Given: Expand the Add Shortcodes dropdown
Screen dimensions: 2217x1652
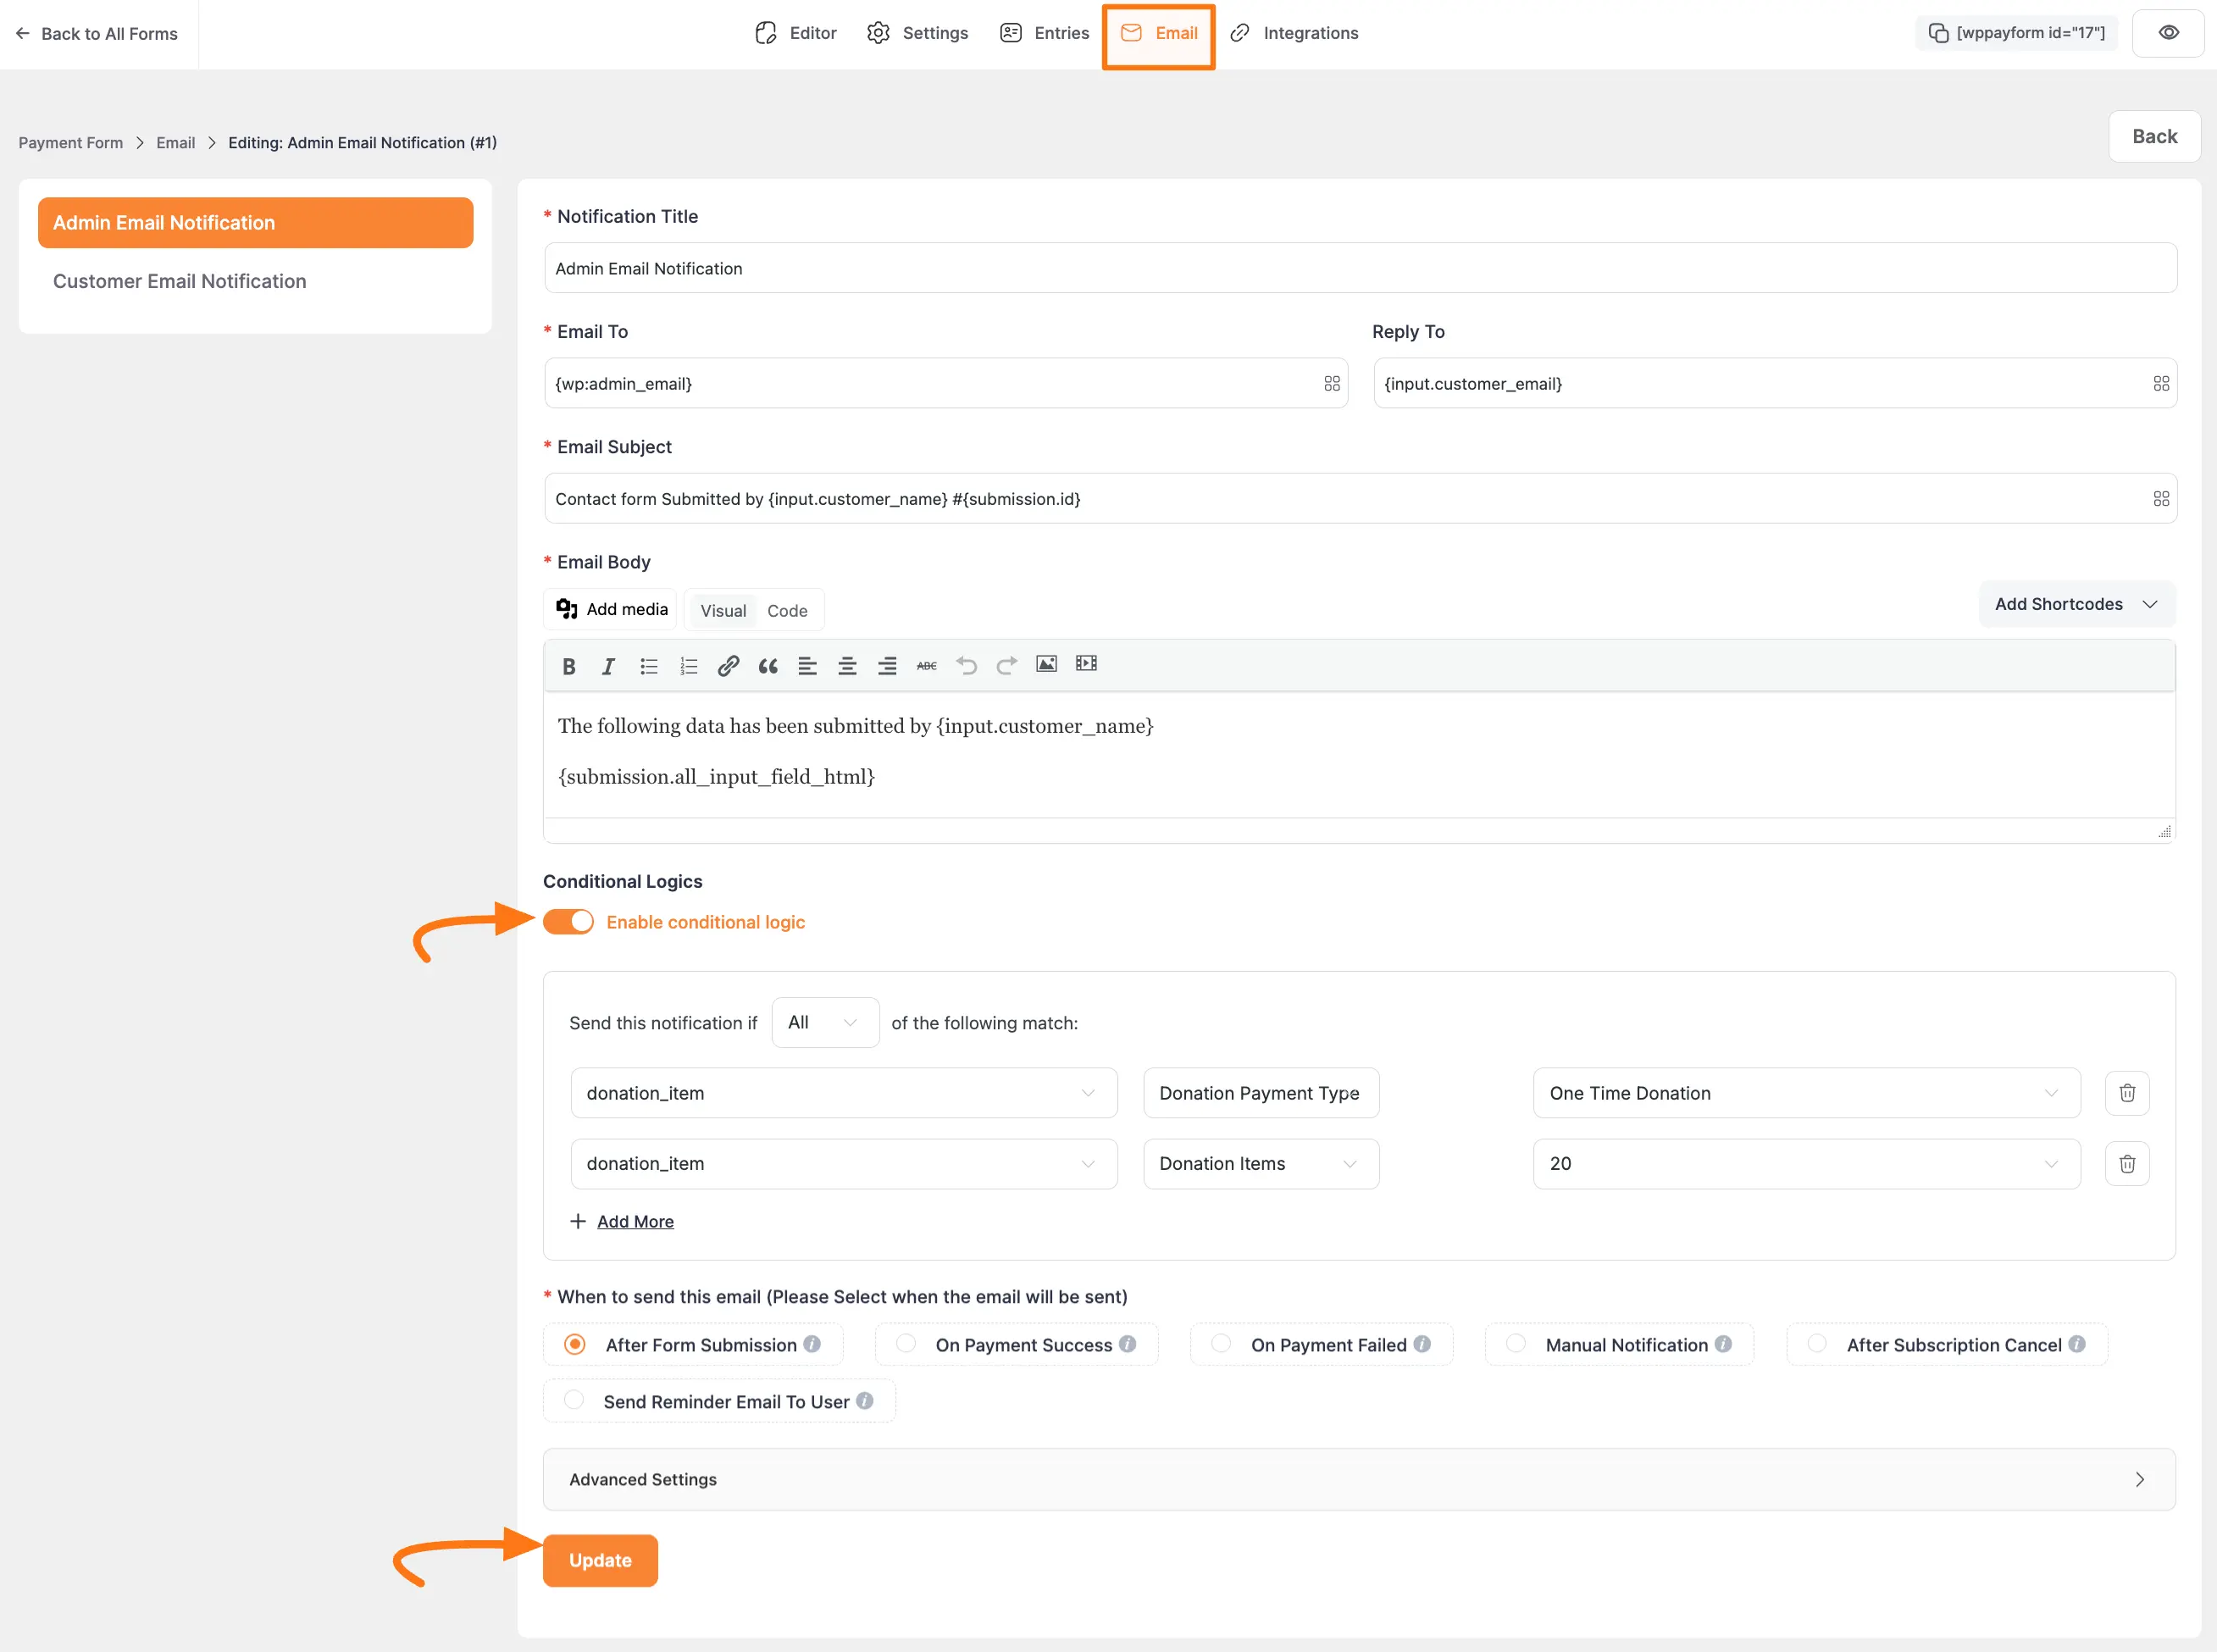Looking at the screenshot, I should click(x=2076, y=604).
